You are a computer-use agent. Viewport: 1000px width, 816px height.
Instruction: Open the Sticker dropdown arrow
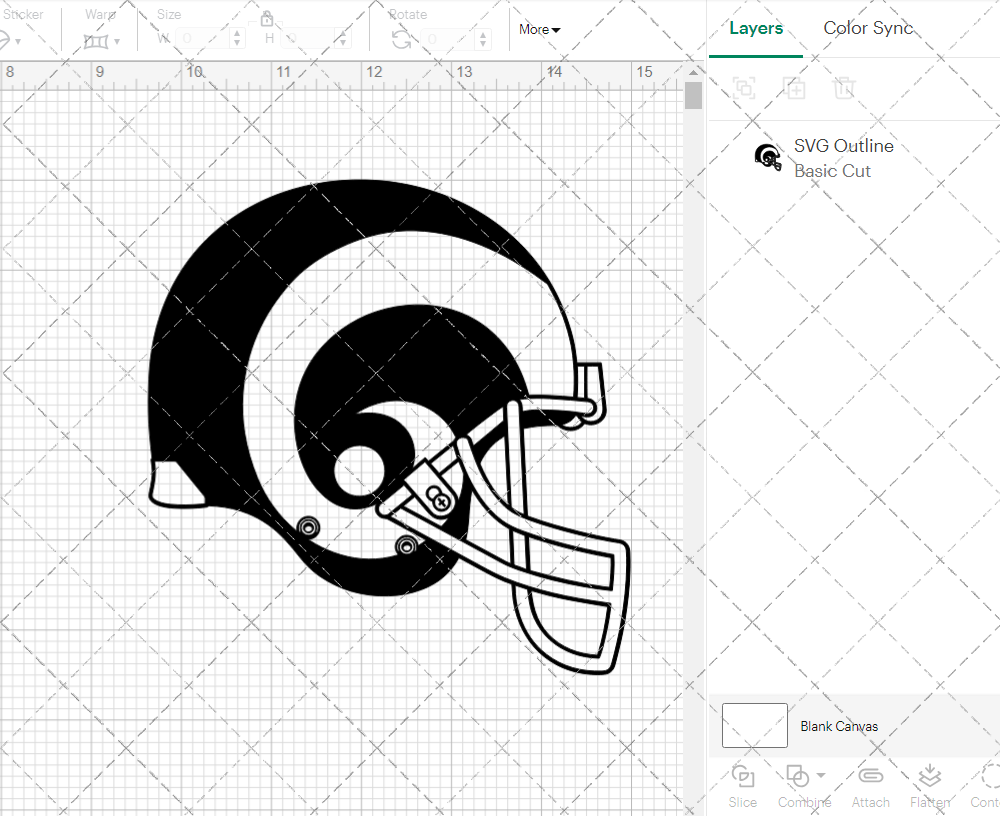pyautogui.click(x=18, y=42)
